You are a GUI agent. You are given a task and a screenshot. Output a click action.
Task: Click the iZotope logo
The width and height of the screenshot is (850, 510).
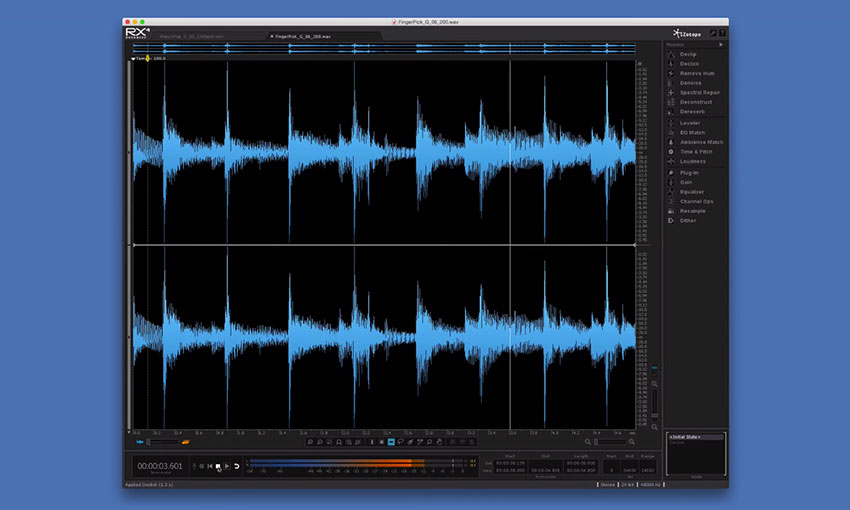pos(687,34)
